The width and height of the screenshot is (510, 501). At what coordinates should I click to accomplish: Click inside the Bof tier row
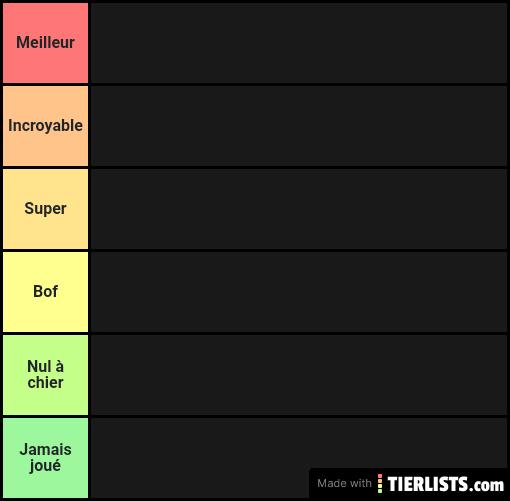pos(299,292)
